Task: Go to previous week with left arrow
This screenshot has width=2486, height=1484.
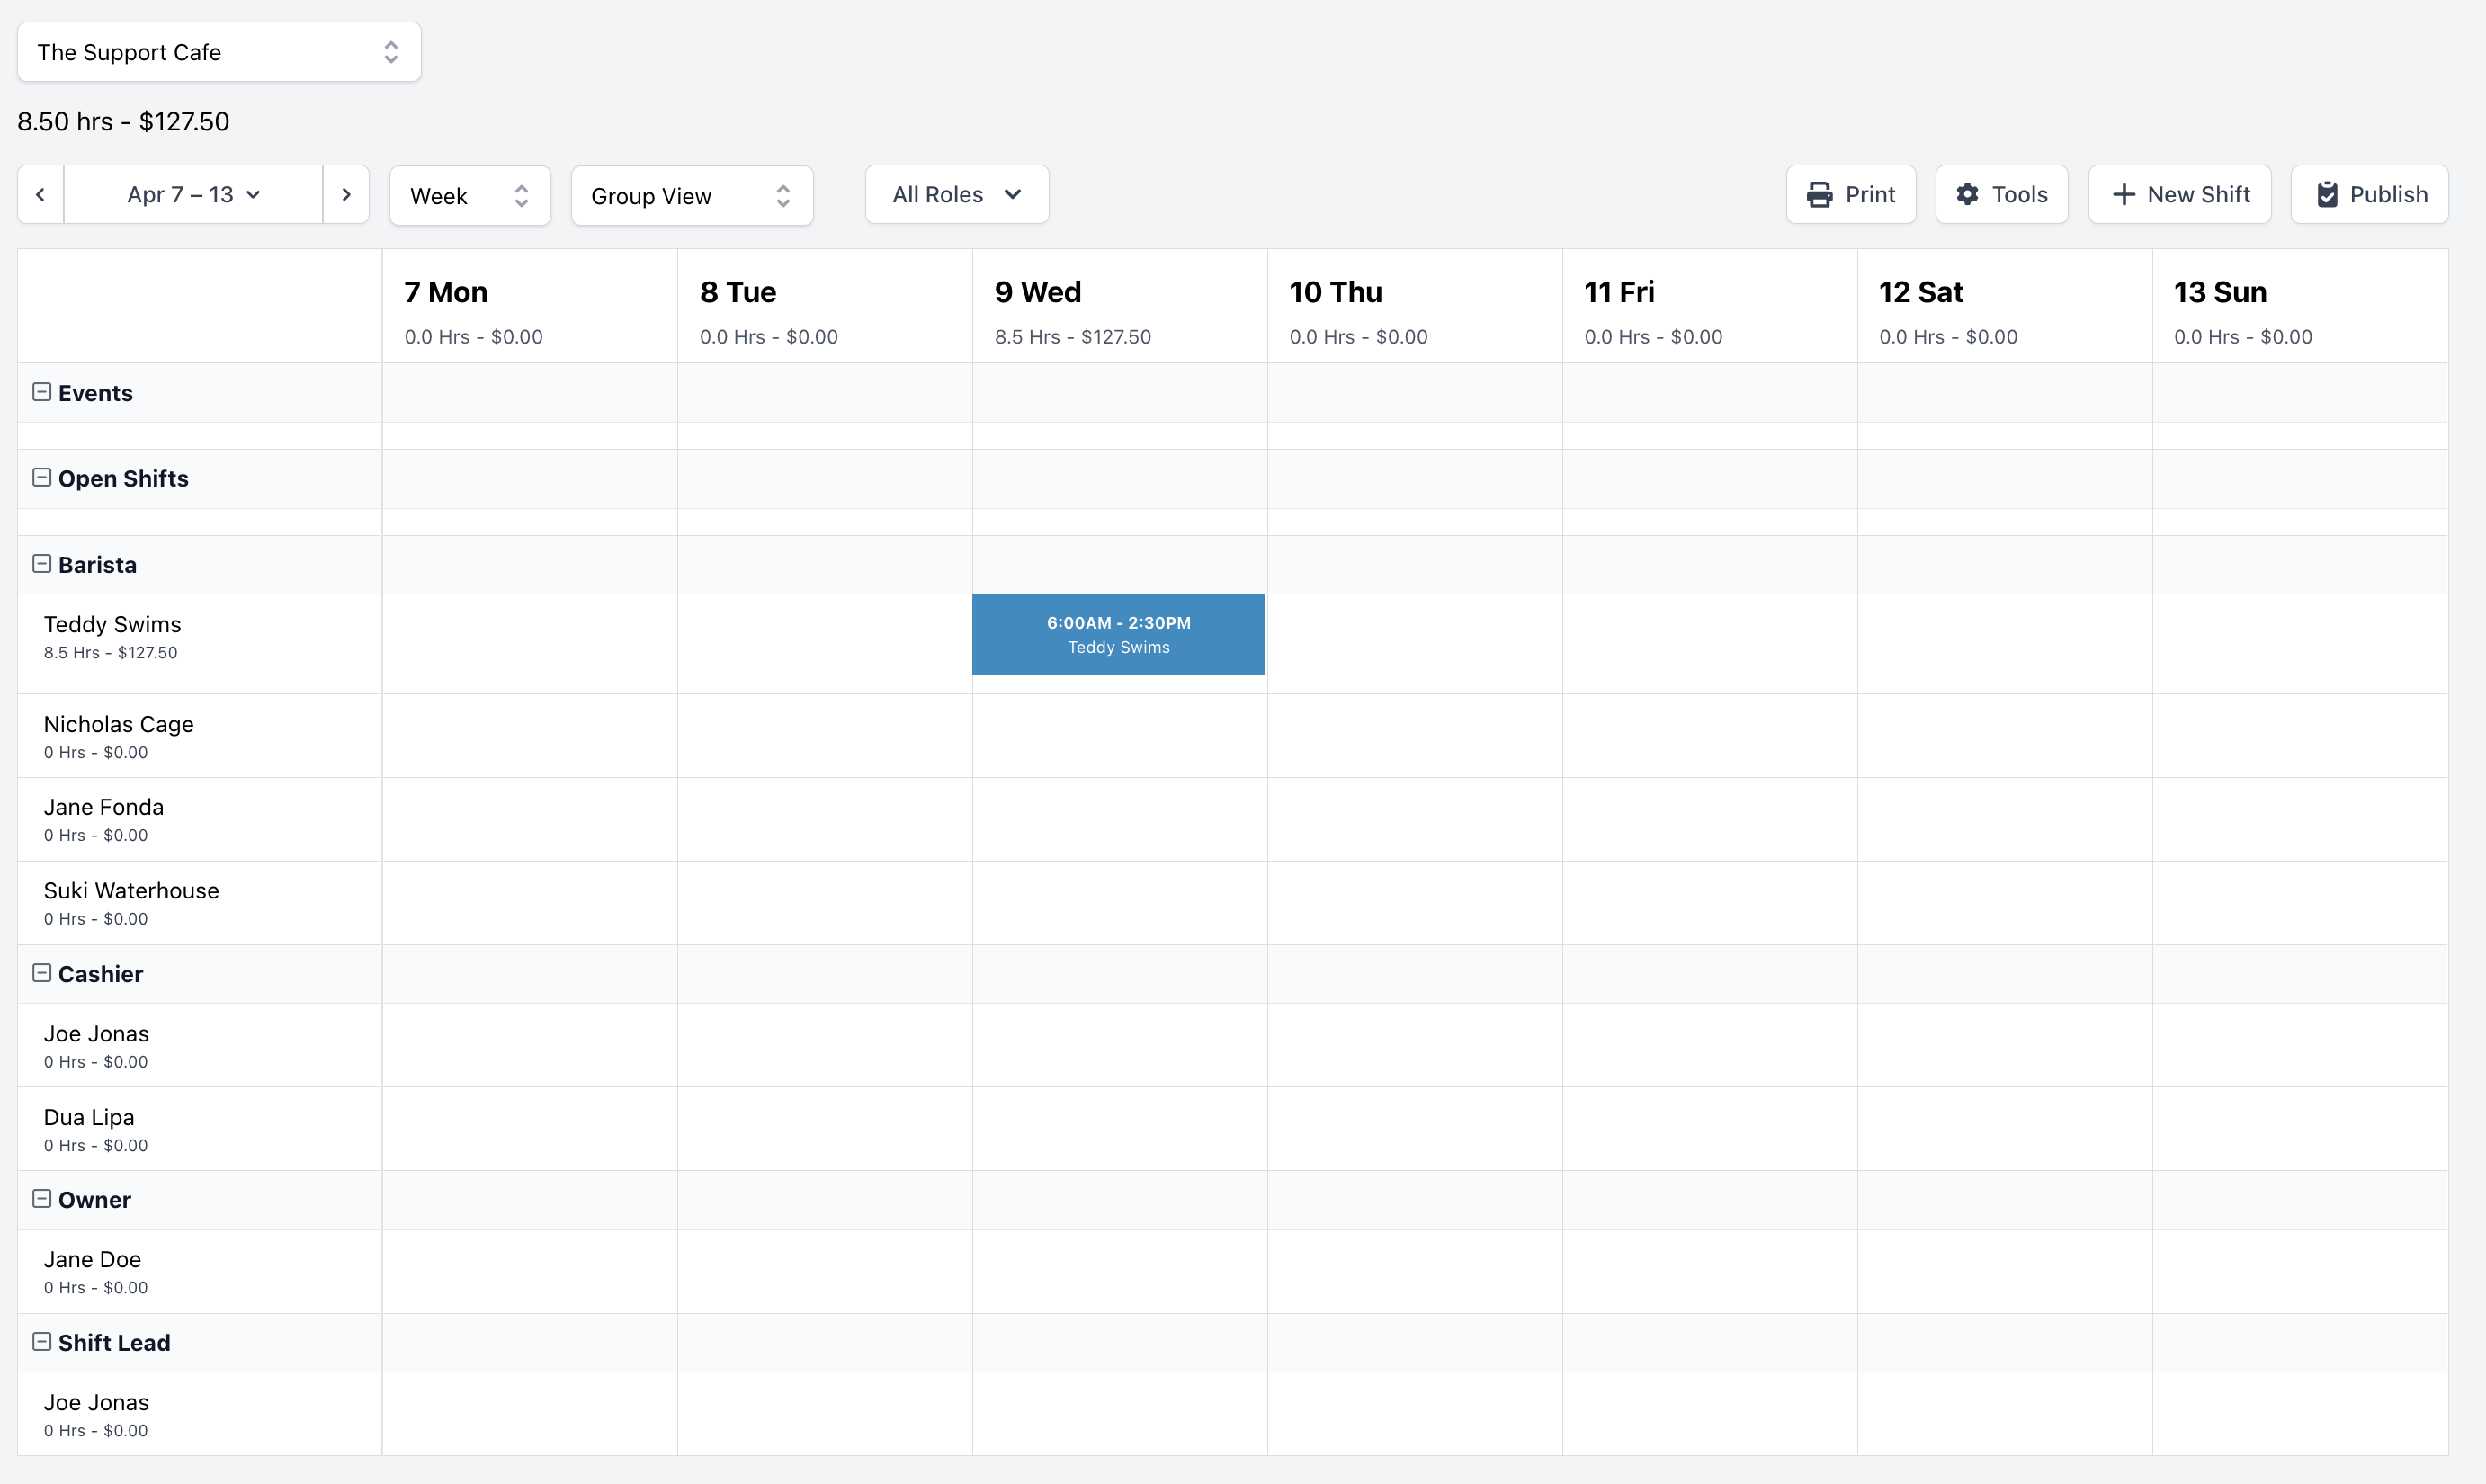Action: [41, 195]
